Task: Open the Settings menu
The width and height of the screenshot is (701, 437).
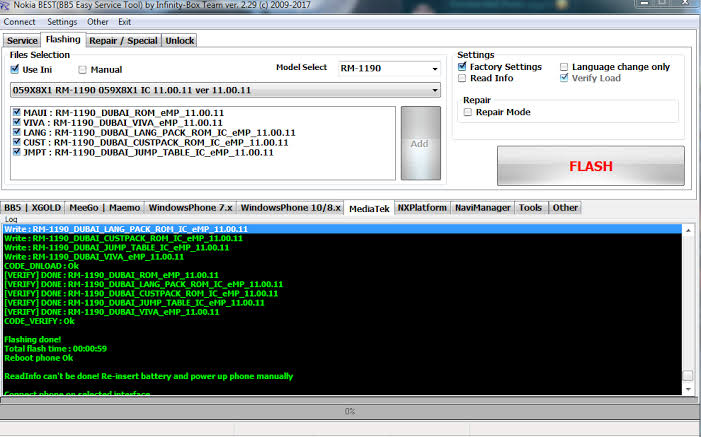Action: (62, 22)
